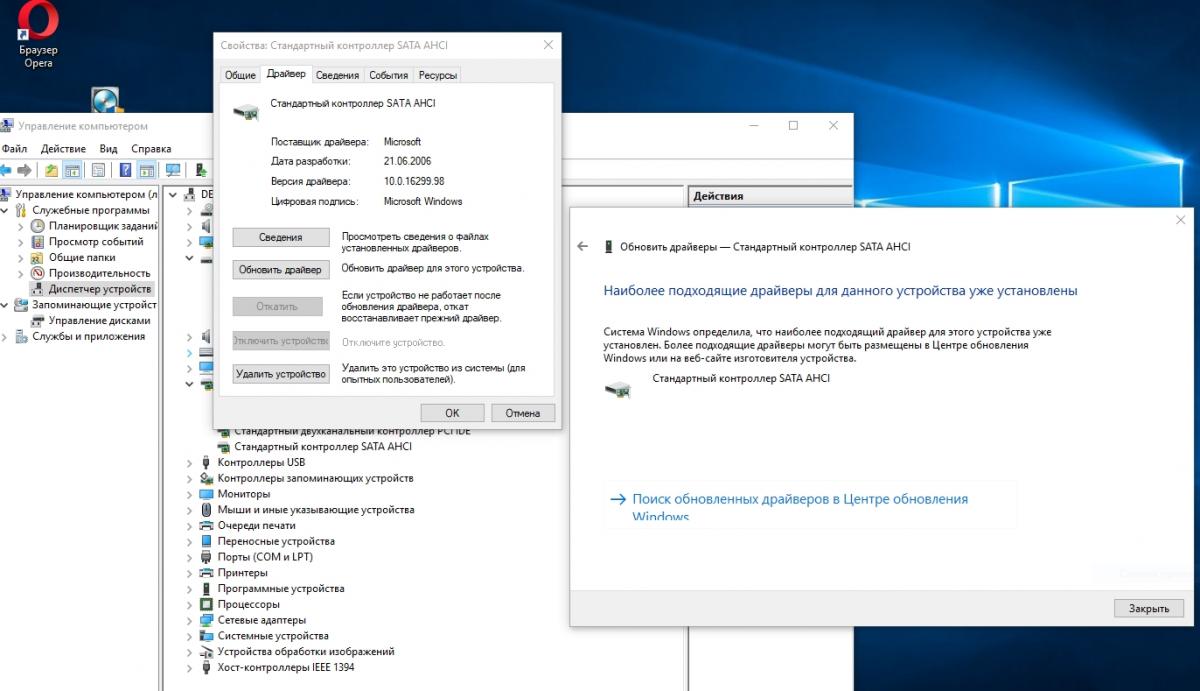1200x691 pixels.
Task: Click the Shared Folders icon in tree
Action: [39, 257]
